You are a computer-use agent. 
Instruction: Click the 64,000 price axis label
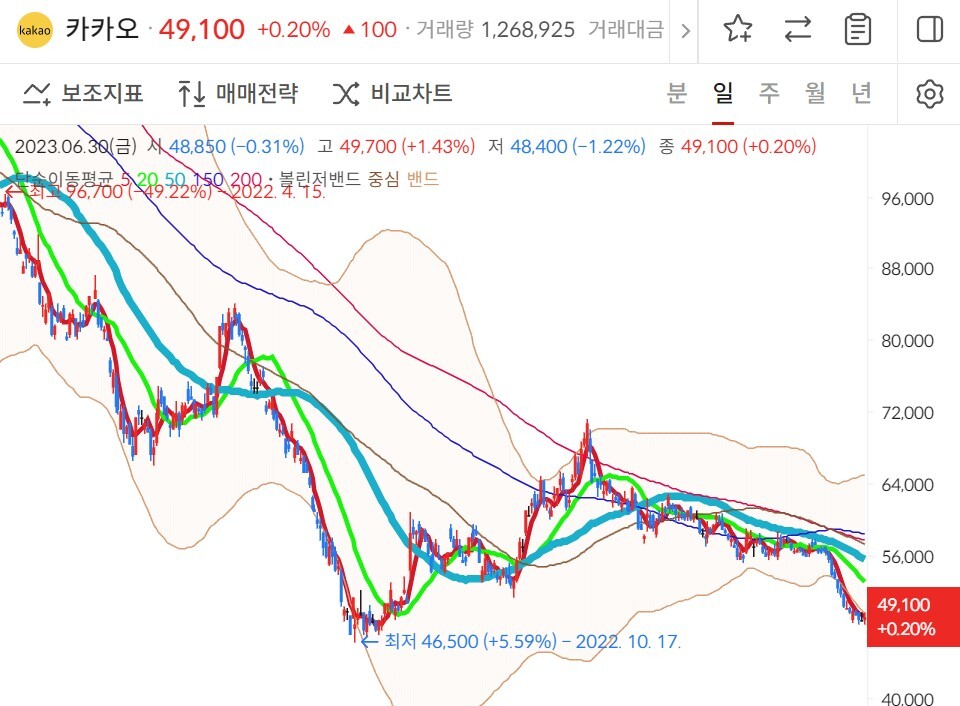point(907,485)
